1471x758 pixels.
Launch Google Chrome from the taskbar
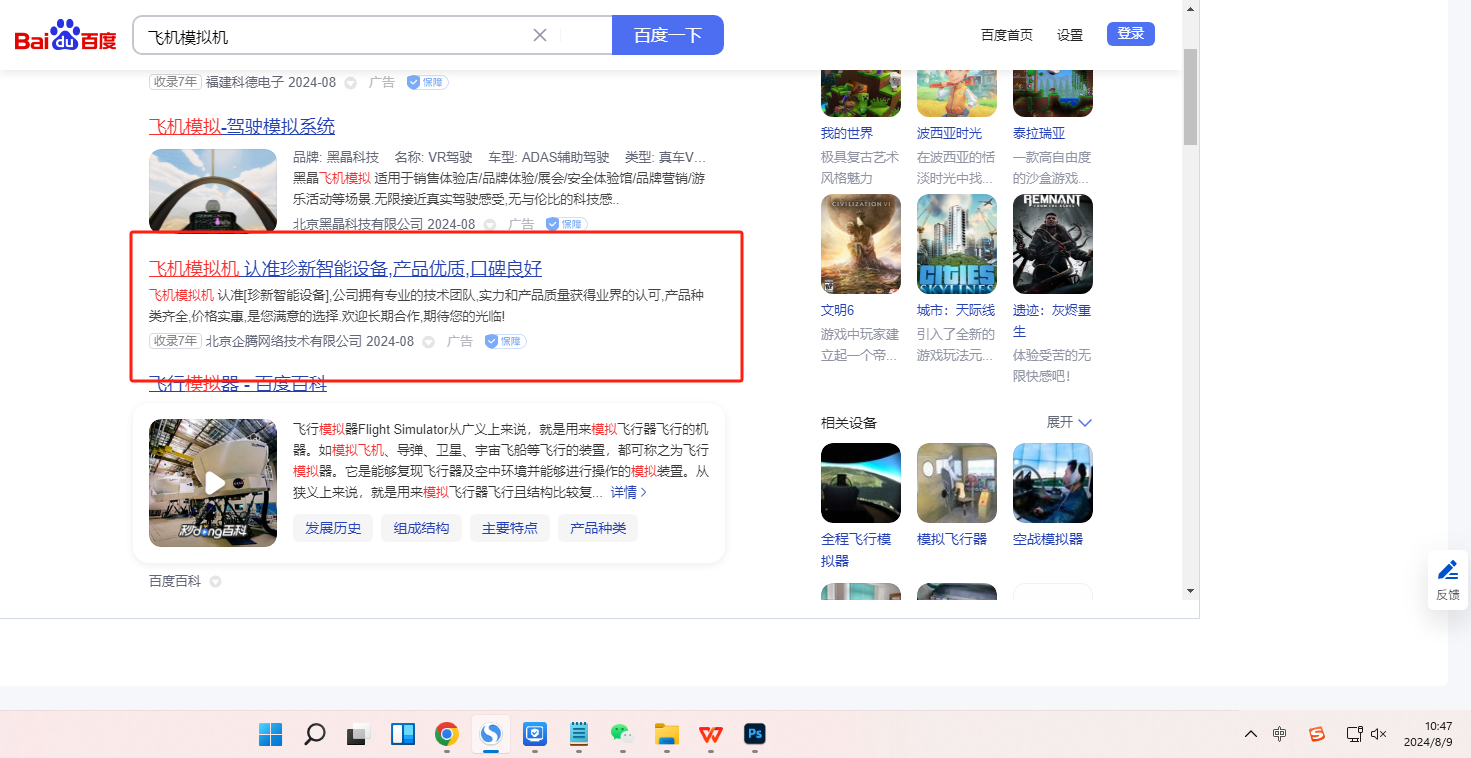pyautogui.click(x=446, y=734)
